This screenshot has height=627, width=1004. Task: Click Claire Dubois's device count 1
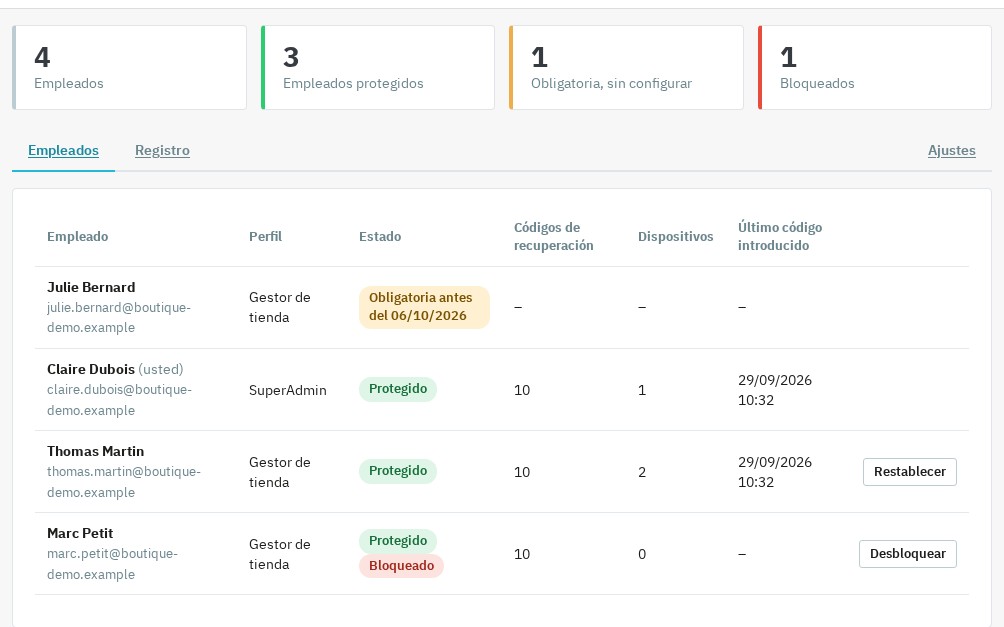point(642,390)
